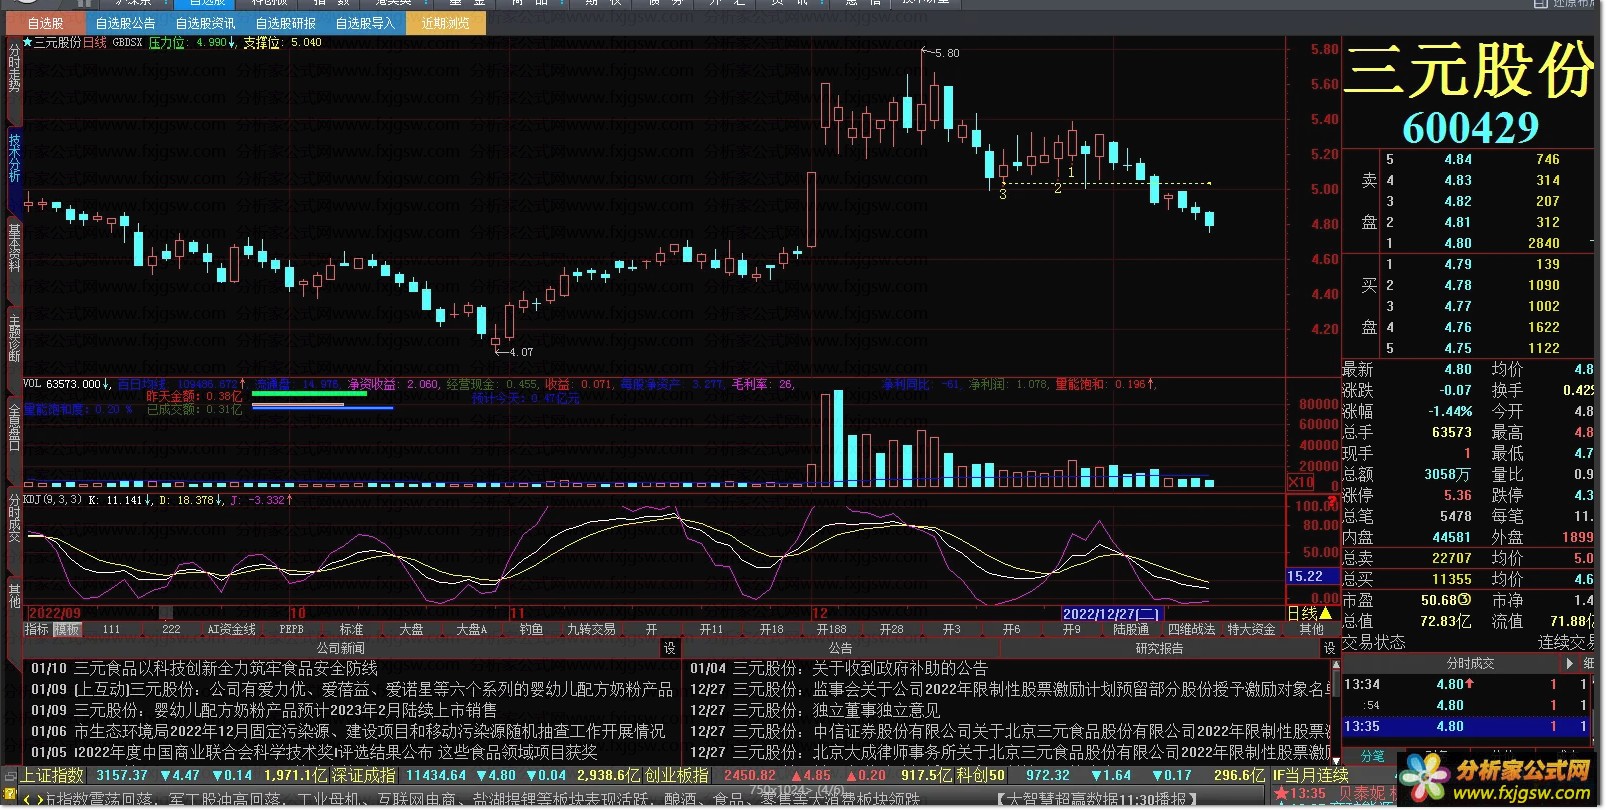The height and width of the screenshot is (810, 1607).
Task: Select the 开28 indicator template
Action: 891,630
